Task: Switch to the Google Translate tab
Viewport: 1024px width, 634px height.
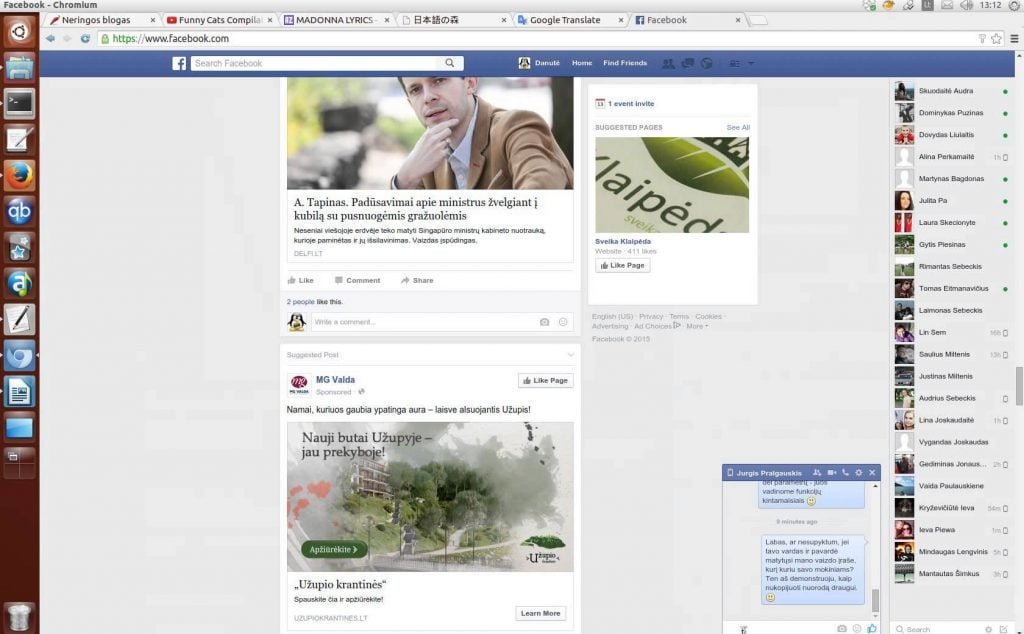Action: pos(565,20)
